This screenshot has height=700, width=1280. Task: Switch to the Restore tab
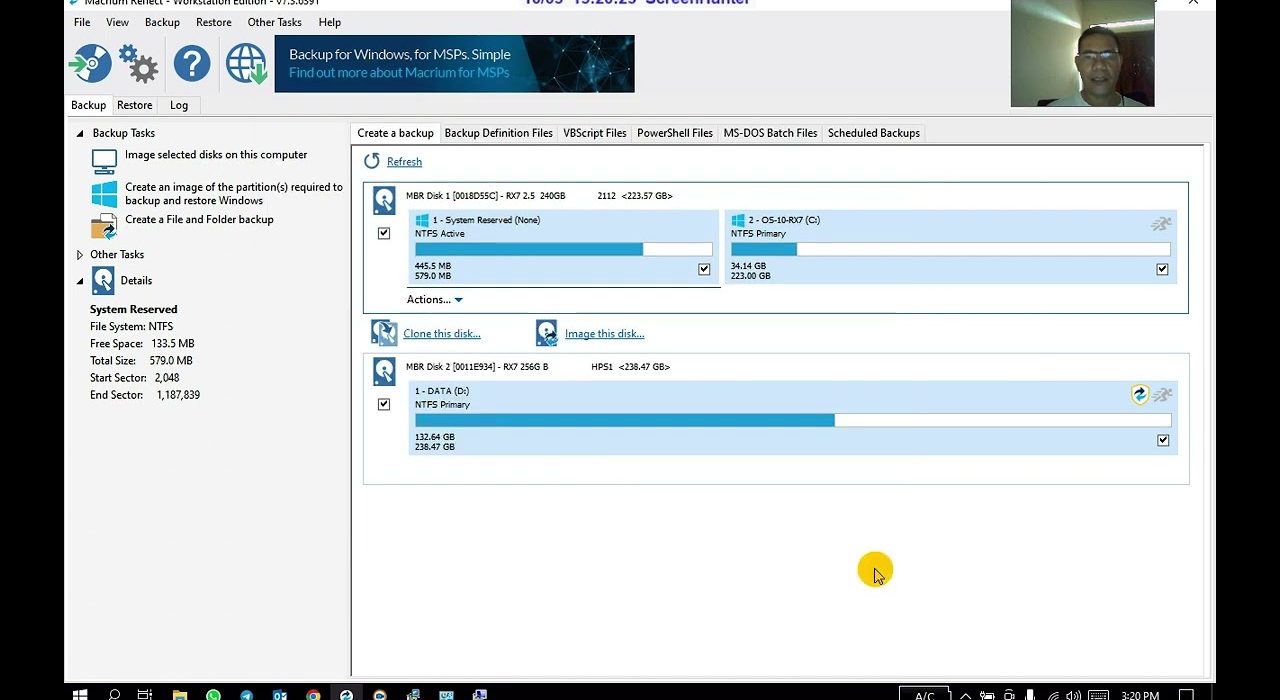tap(134, 105)
